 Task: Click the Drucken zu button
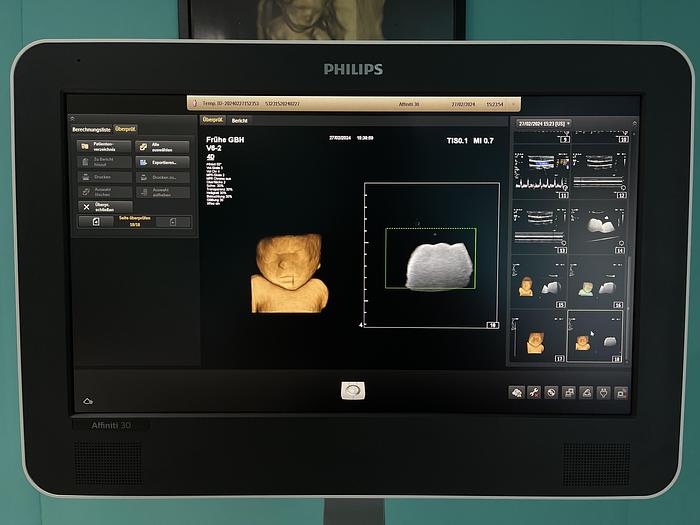(162, 177)
